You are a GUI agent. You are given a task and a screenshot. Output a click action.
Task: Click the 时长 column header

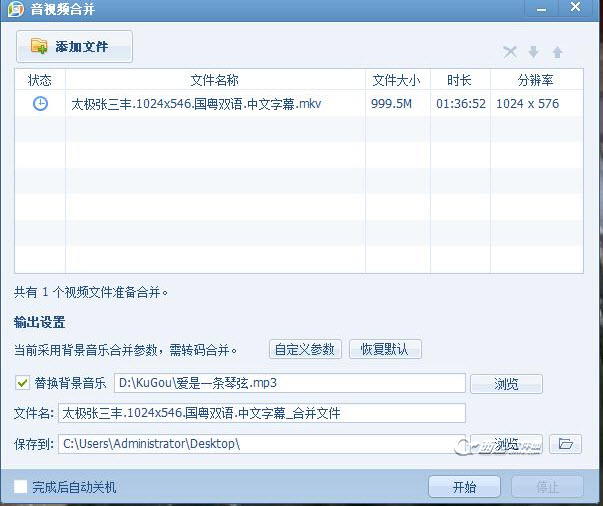point(460,80)
